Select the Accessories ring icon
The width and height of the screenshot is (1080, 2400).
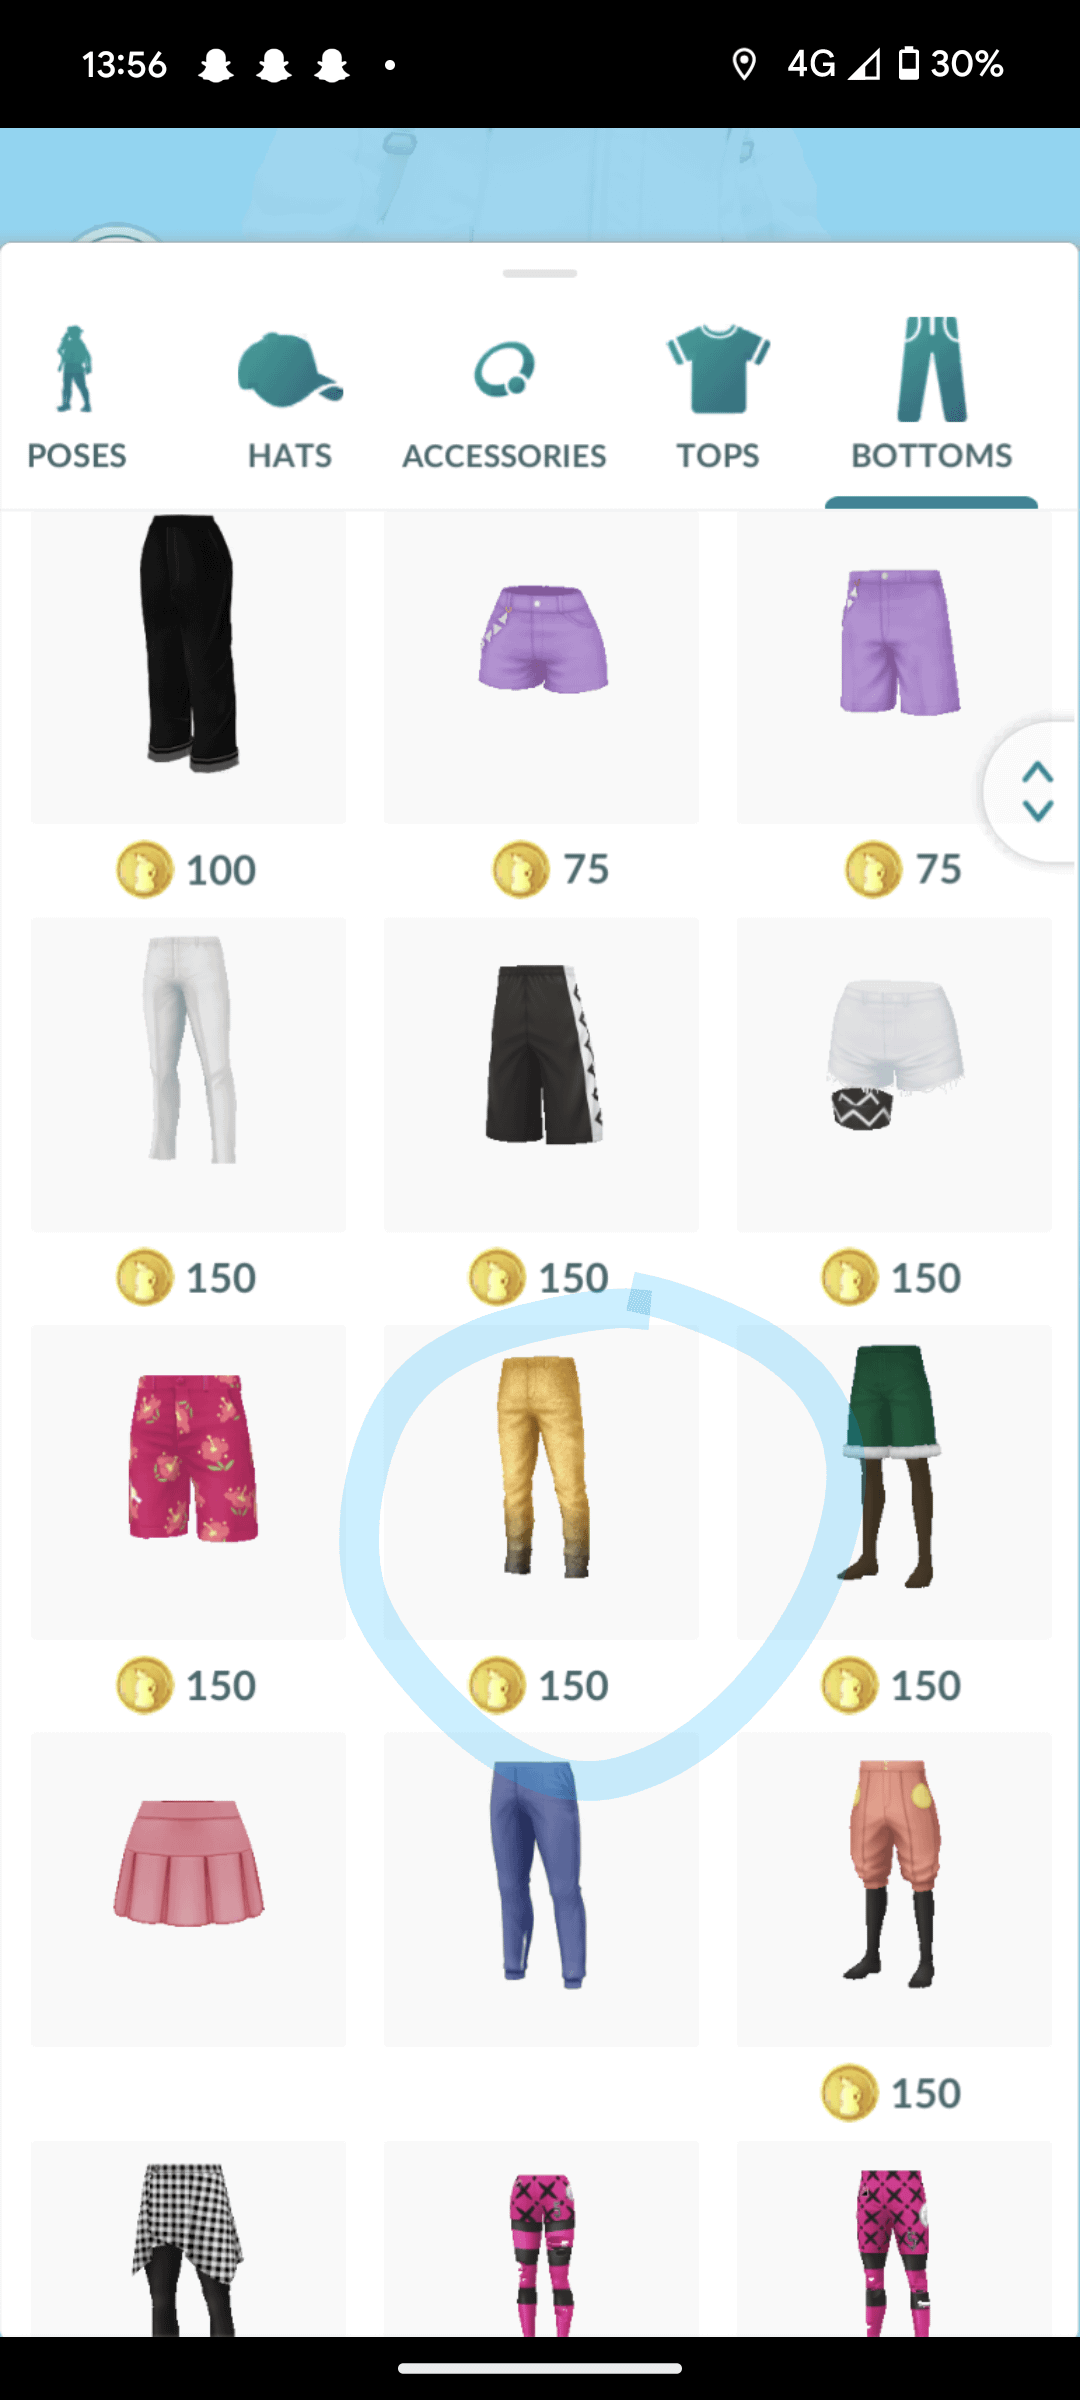(504, 371)
